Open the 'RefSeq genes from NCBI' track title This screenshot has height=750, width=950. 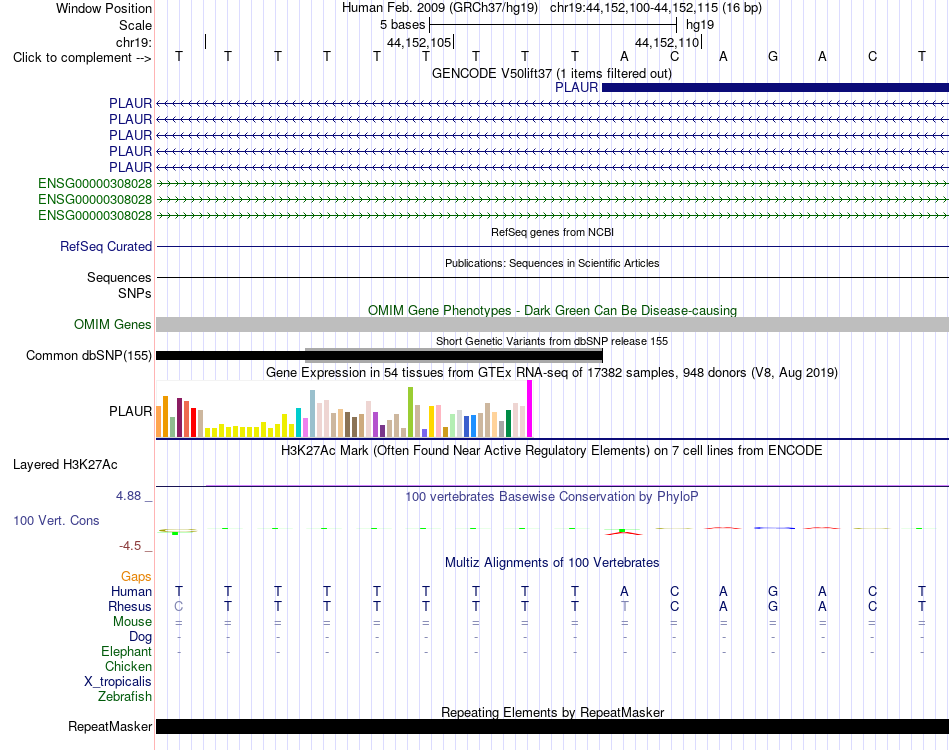point(552,232)
